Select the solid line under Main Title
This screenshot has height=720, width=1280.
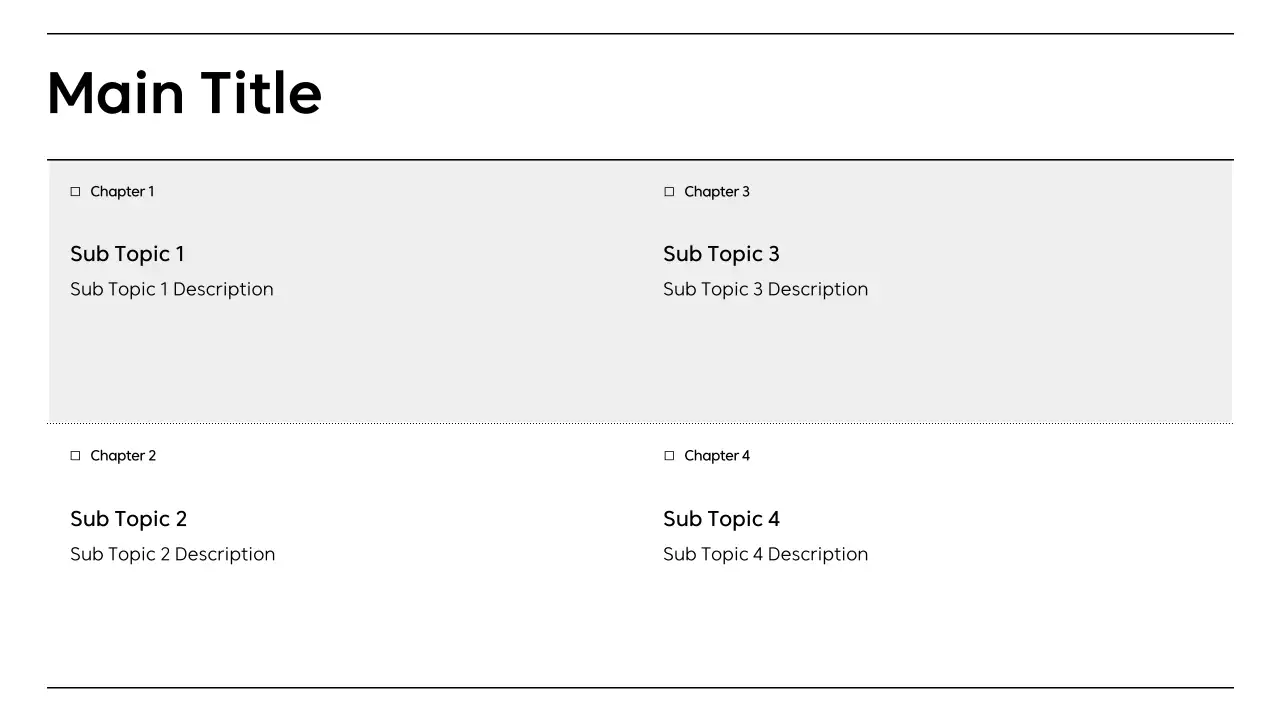click(640, 159)
